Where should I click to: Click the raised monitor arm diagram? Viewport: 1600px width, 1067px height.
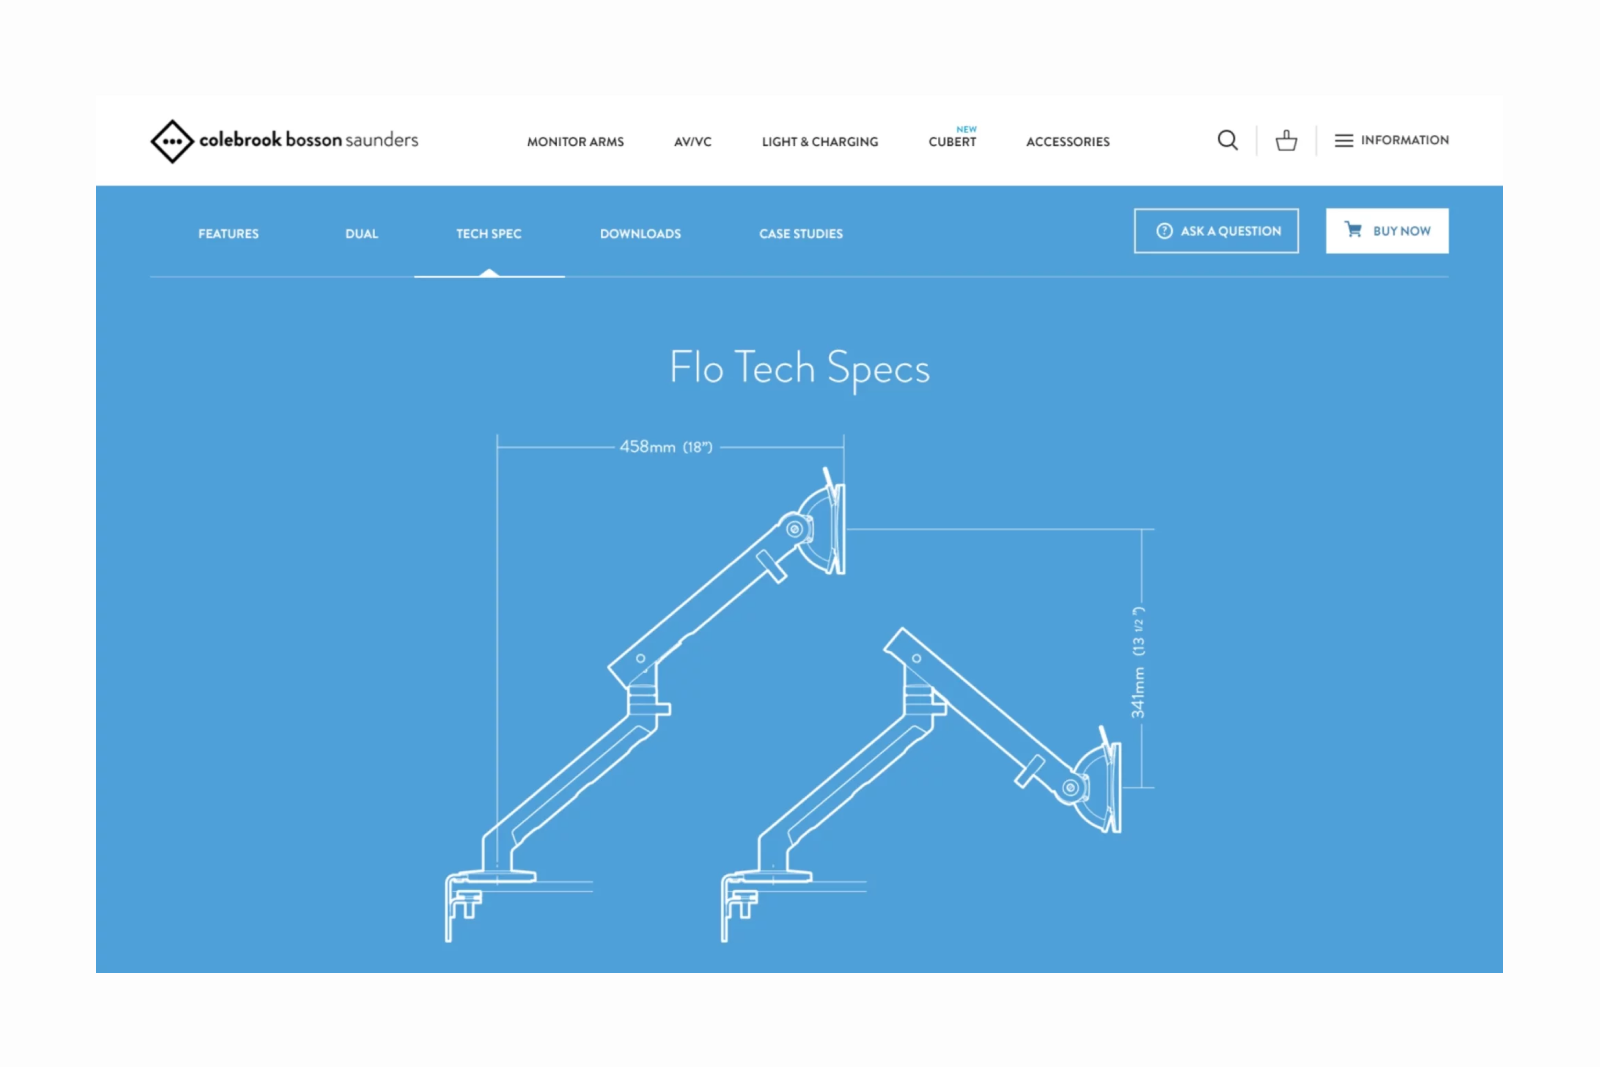646,705
